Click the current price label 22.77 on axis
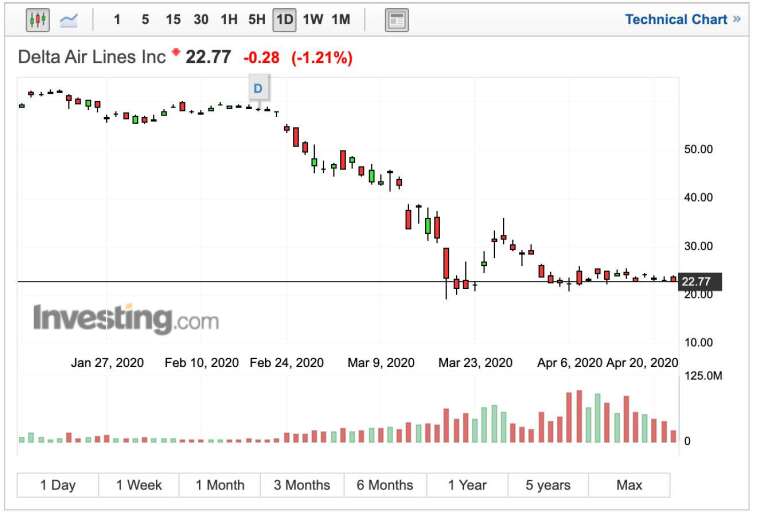This screenshot has width=760, height=515. pyautogui.click(x=700, y=281)
